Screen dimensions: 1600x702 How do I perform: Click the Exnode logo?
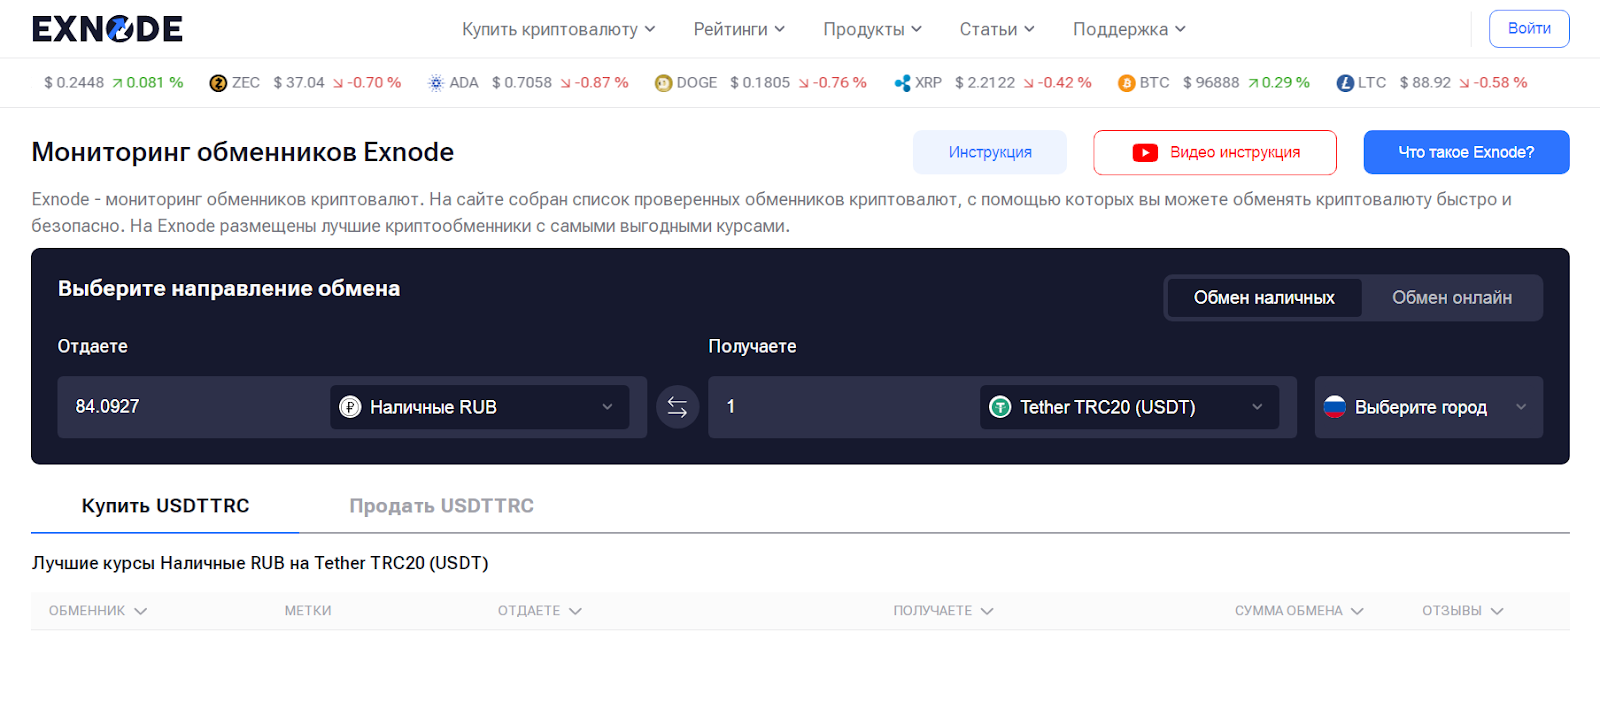107,29
